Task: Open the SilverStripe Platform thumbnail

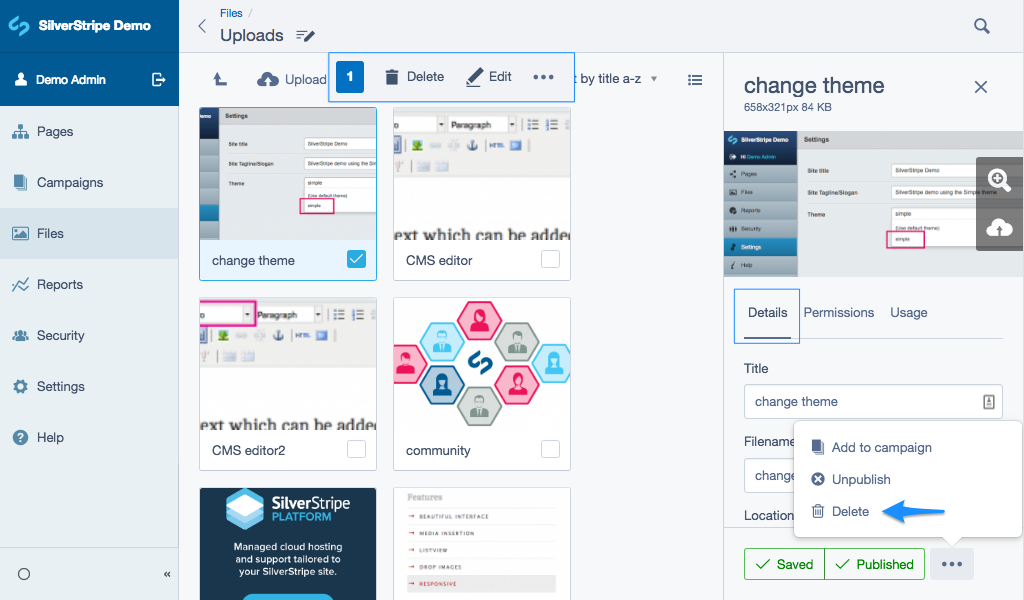Action: 288,543
